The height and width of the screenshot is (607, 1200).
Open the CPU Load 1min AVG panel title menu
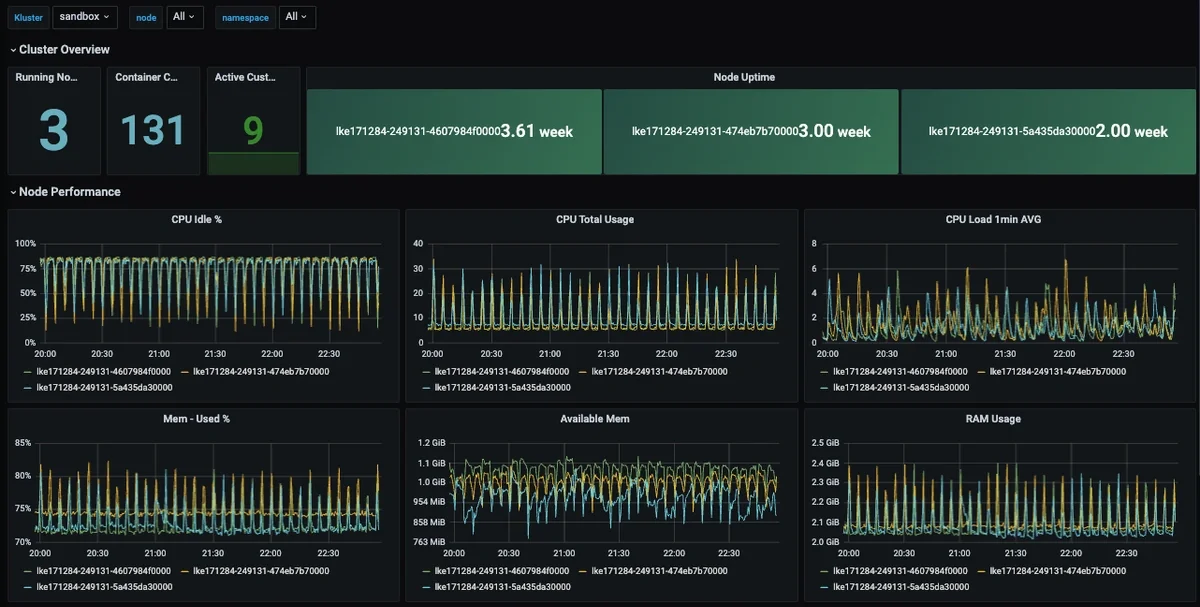[993, 219]
